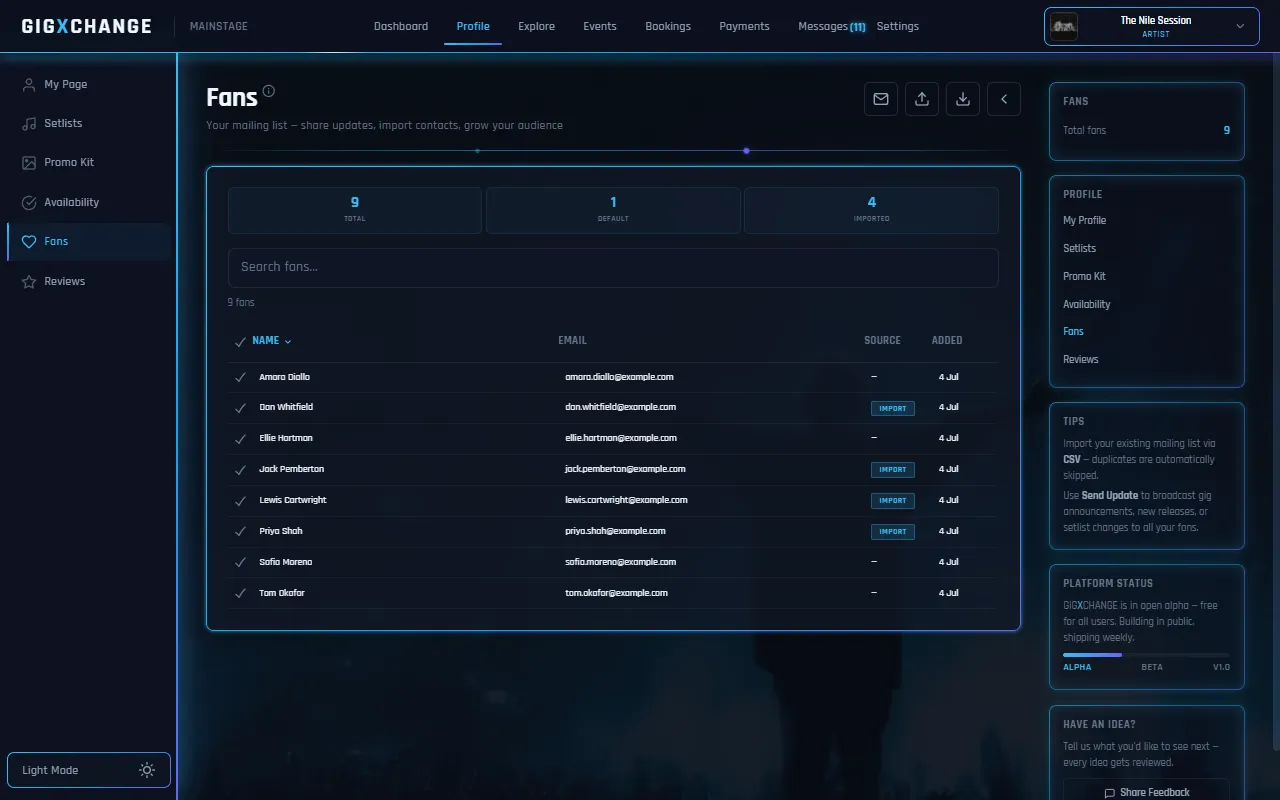Click the Setlists music note icon
The width and height of the screenshot is (1280, 800).
pyautogui.click(x=29, y=124)
